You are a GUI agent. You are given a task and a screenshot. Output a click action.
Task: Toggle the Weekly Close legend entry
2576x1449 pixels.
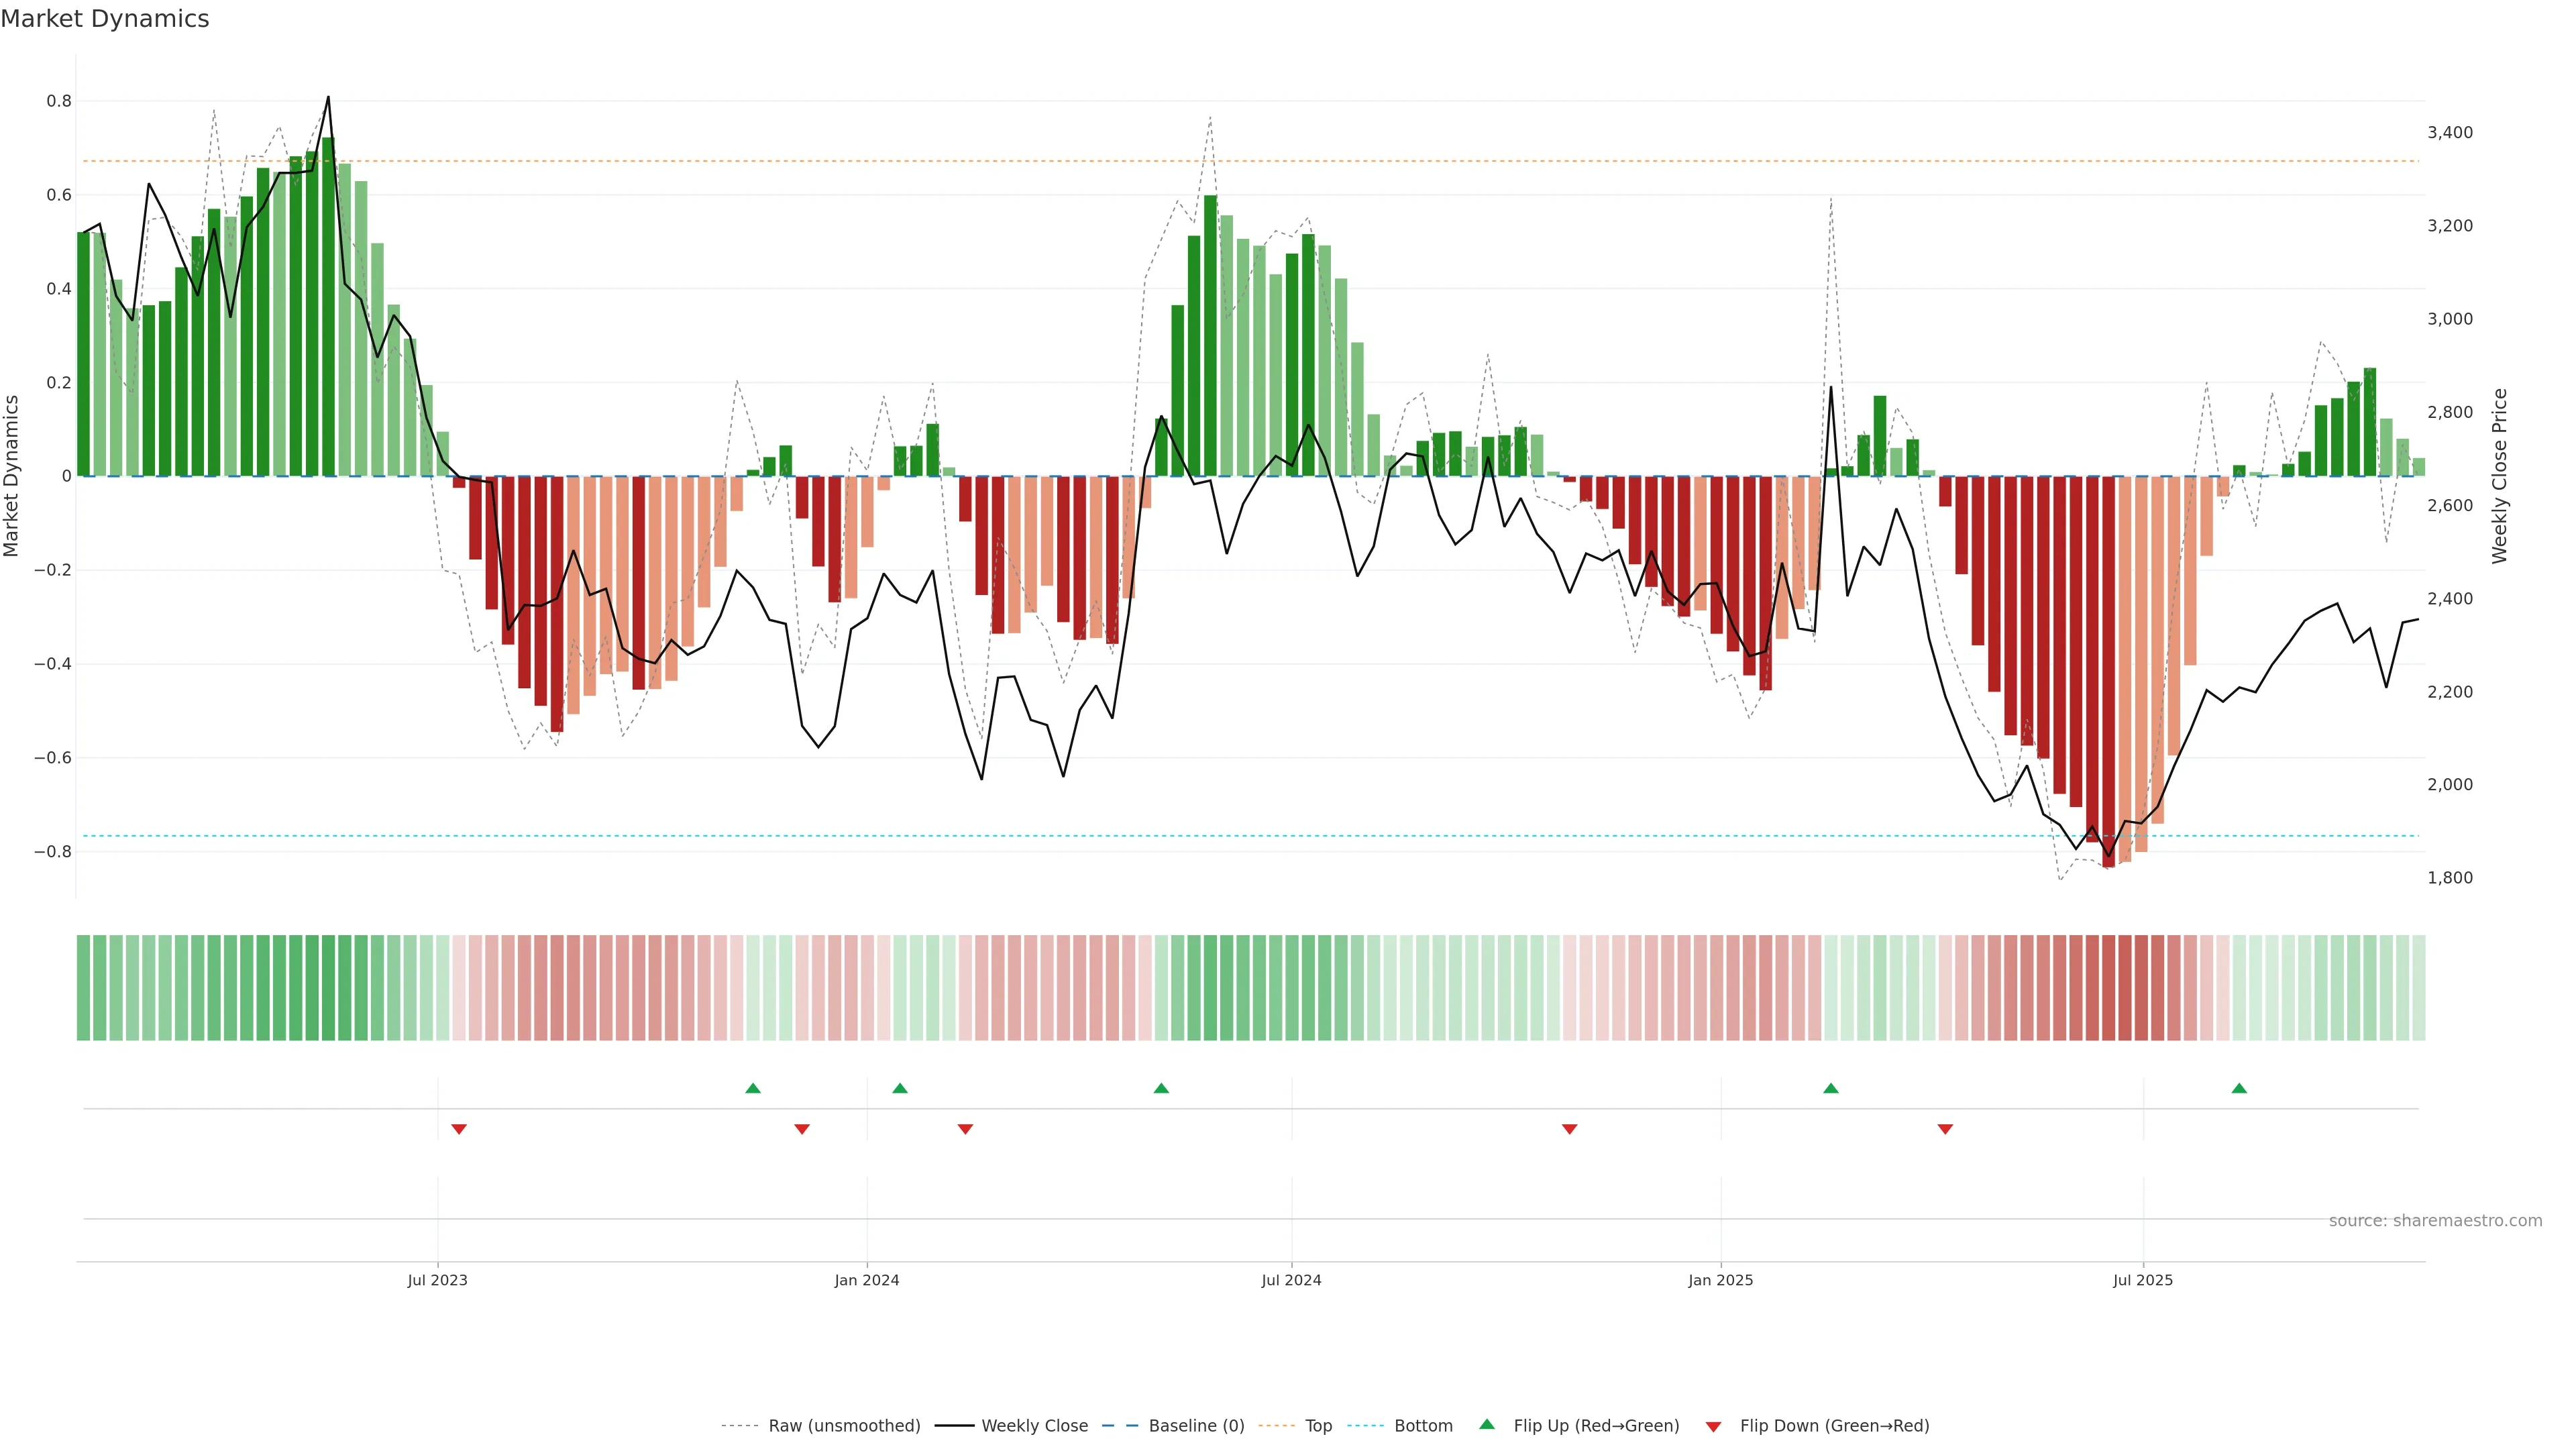coord(1034,1426)
